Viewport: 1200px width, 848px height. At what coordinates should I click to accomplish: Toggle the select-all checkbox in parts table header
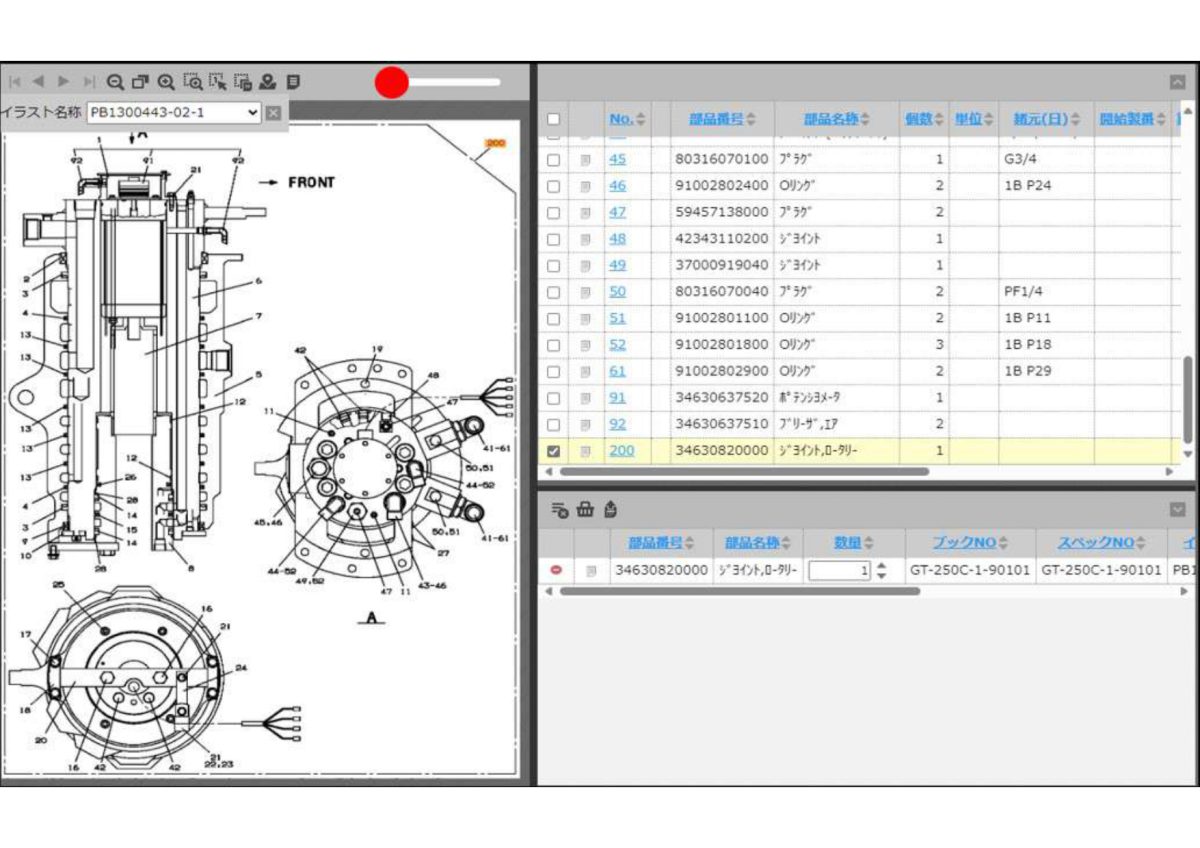pos(554,119)
